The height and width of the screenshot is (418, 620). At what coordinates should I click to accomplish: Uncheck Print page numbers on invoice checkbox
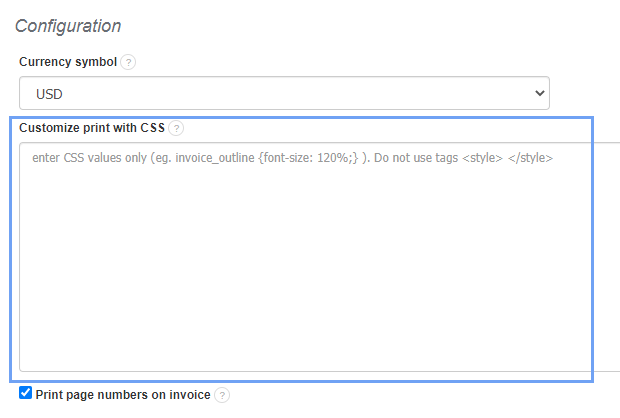pos(26,394)
